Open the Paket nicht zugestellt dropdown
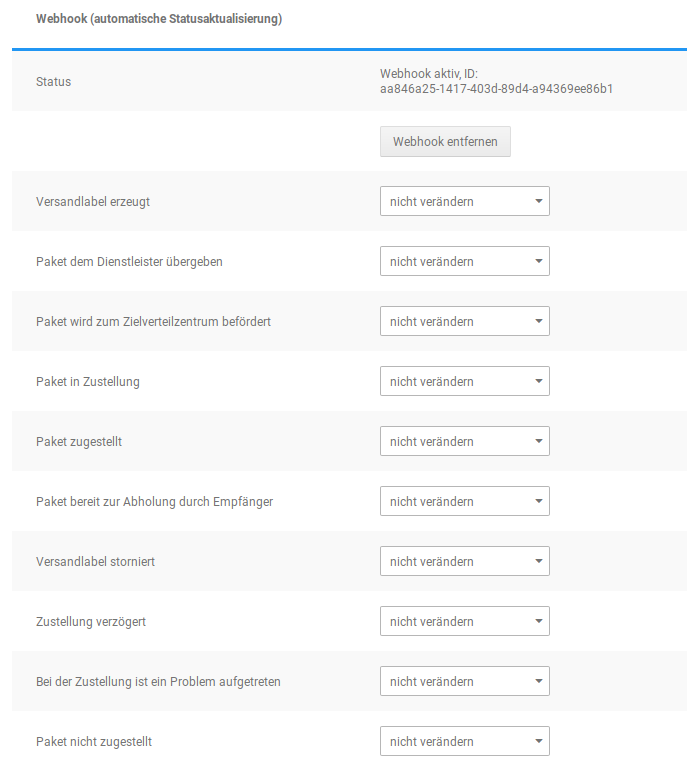Image resolution: width=698 pixels, height=769 pixels. [464, 742]
